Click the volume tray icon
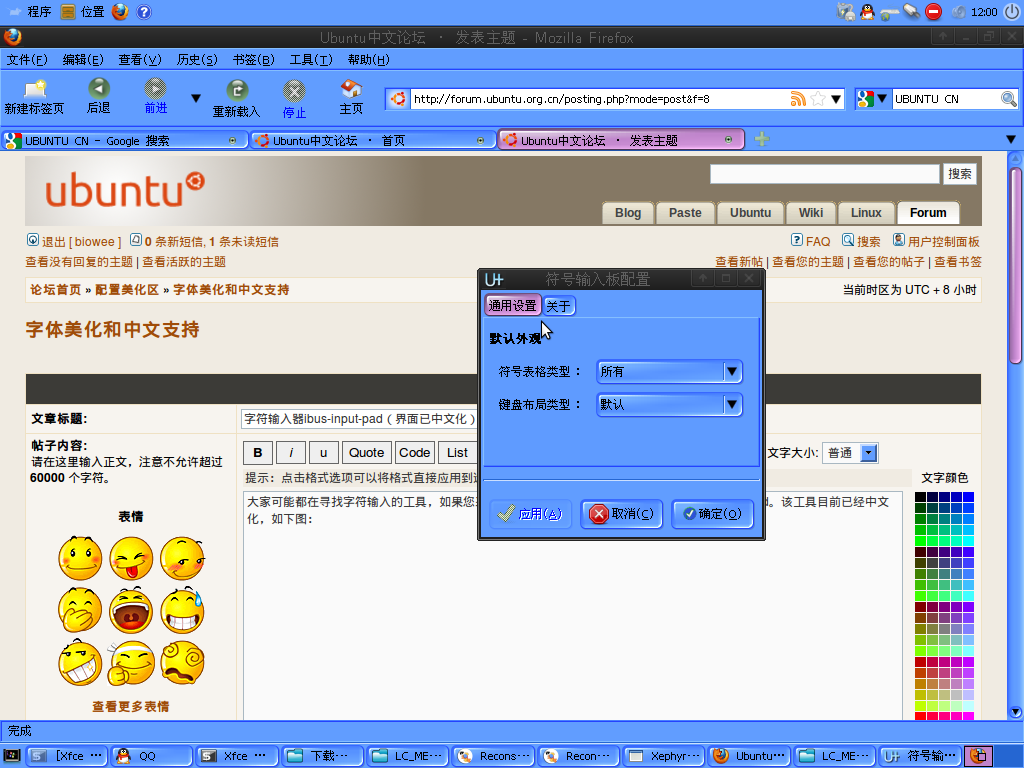 (959, 12)
